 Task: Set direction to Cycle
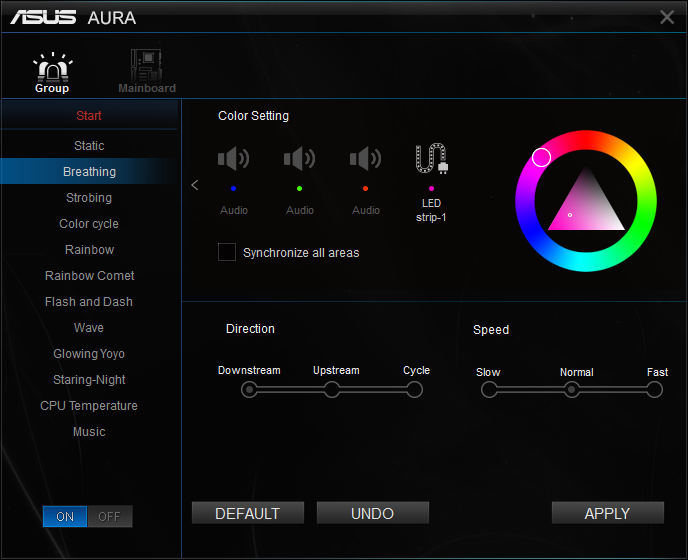click(414, 389)
